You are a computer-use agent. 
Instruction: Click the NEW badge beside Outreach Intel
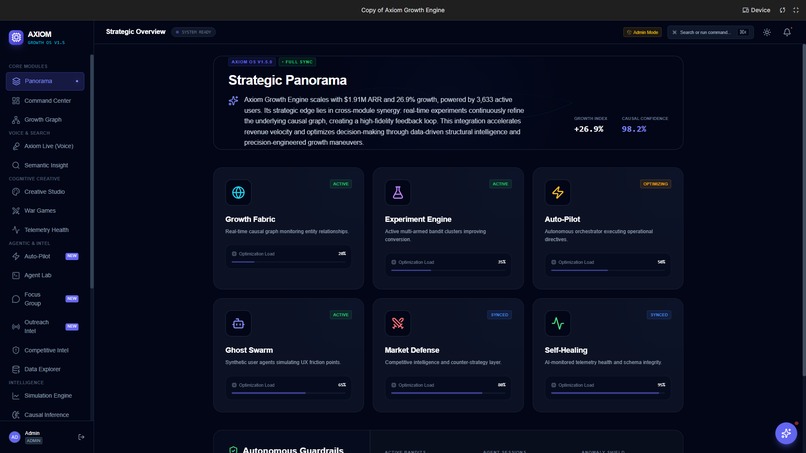pos(72,327)
